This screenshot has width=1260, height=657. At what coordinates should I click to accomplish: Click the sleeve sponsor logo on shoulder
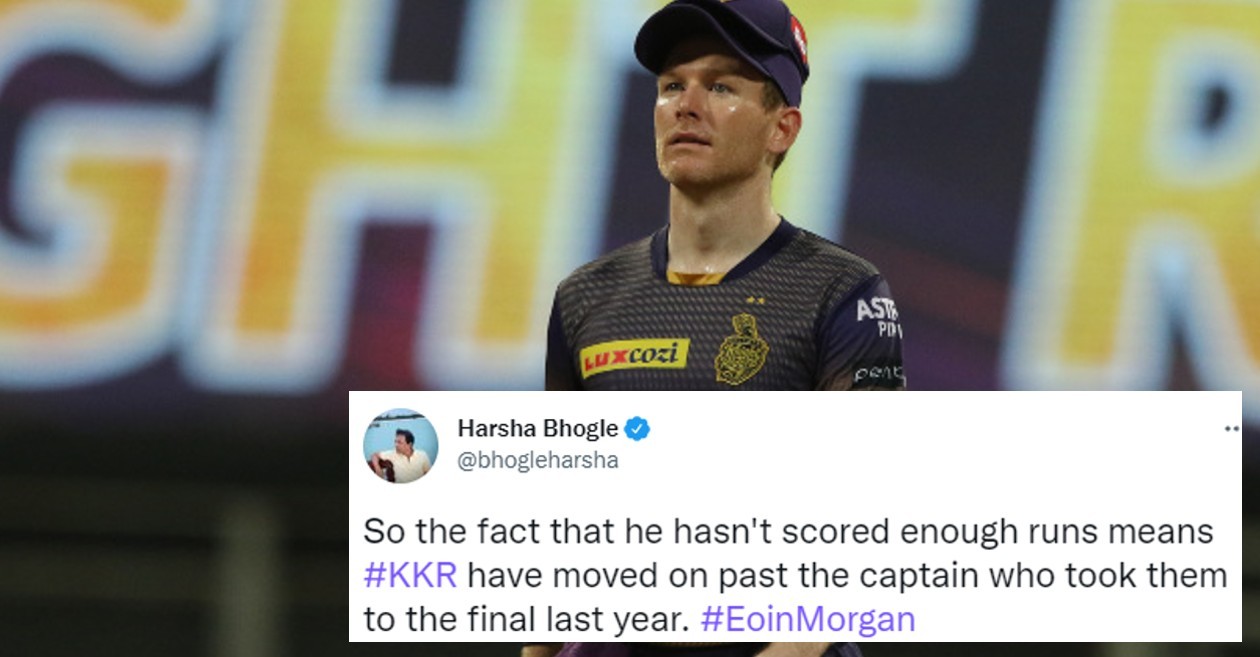pyautogui.click(x=879, y=316)
